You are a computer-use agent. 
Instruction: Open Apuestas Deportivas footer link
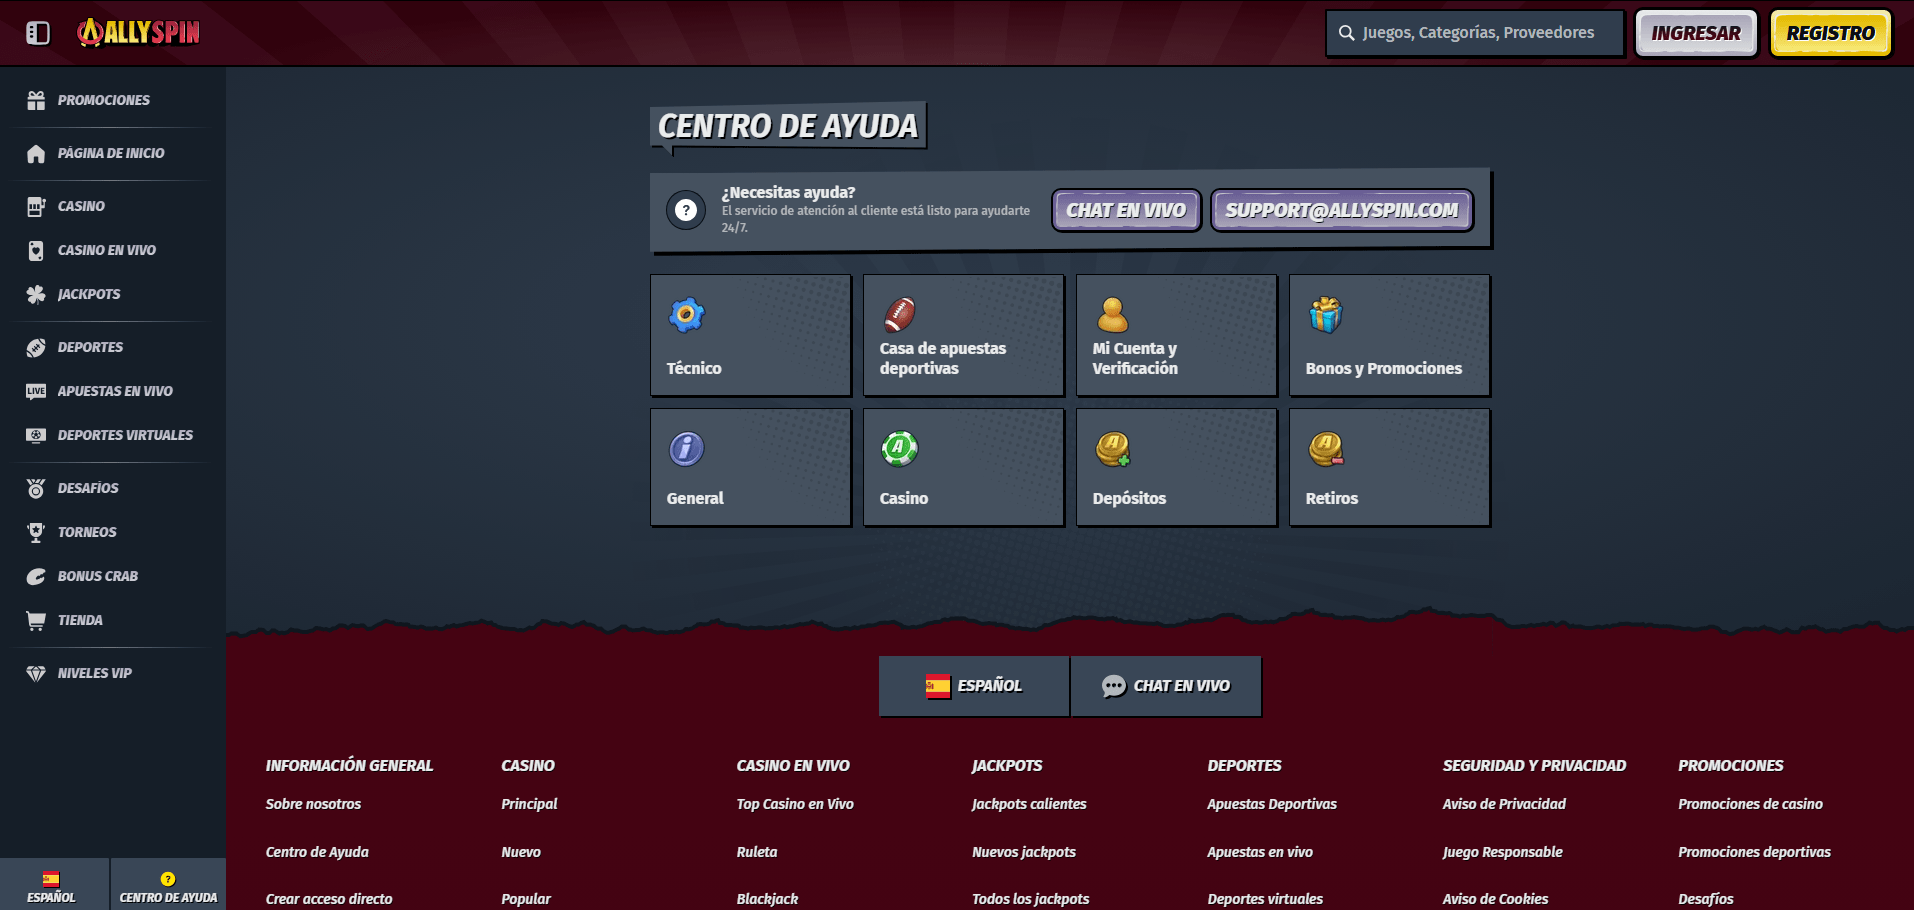(1272, 804)
